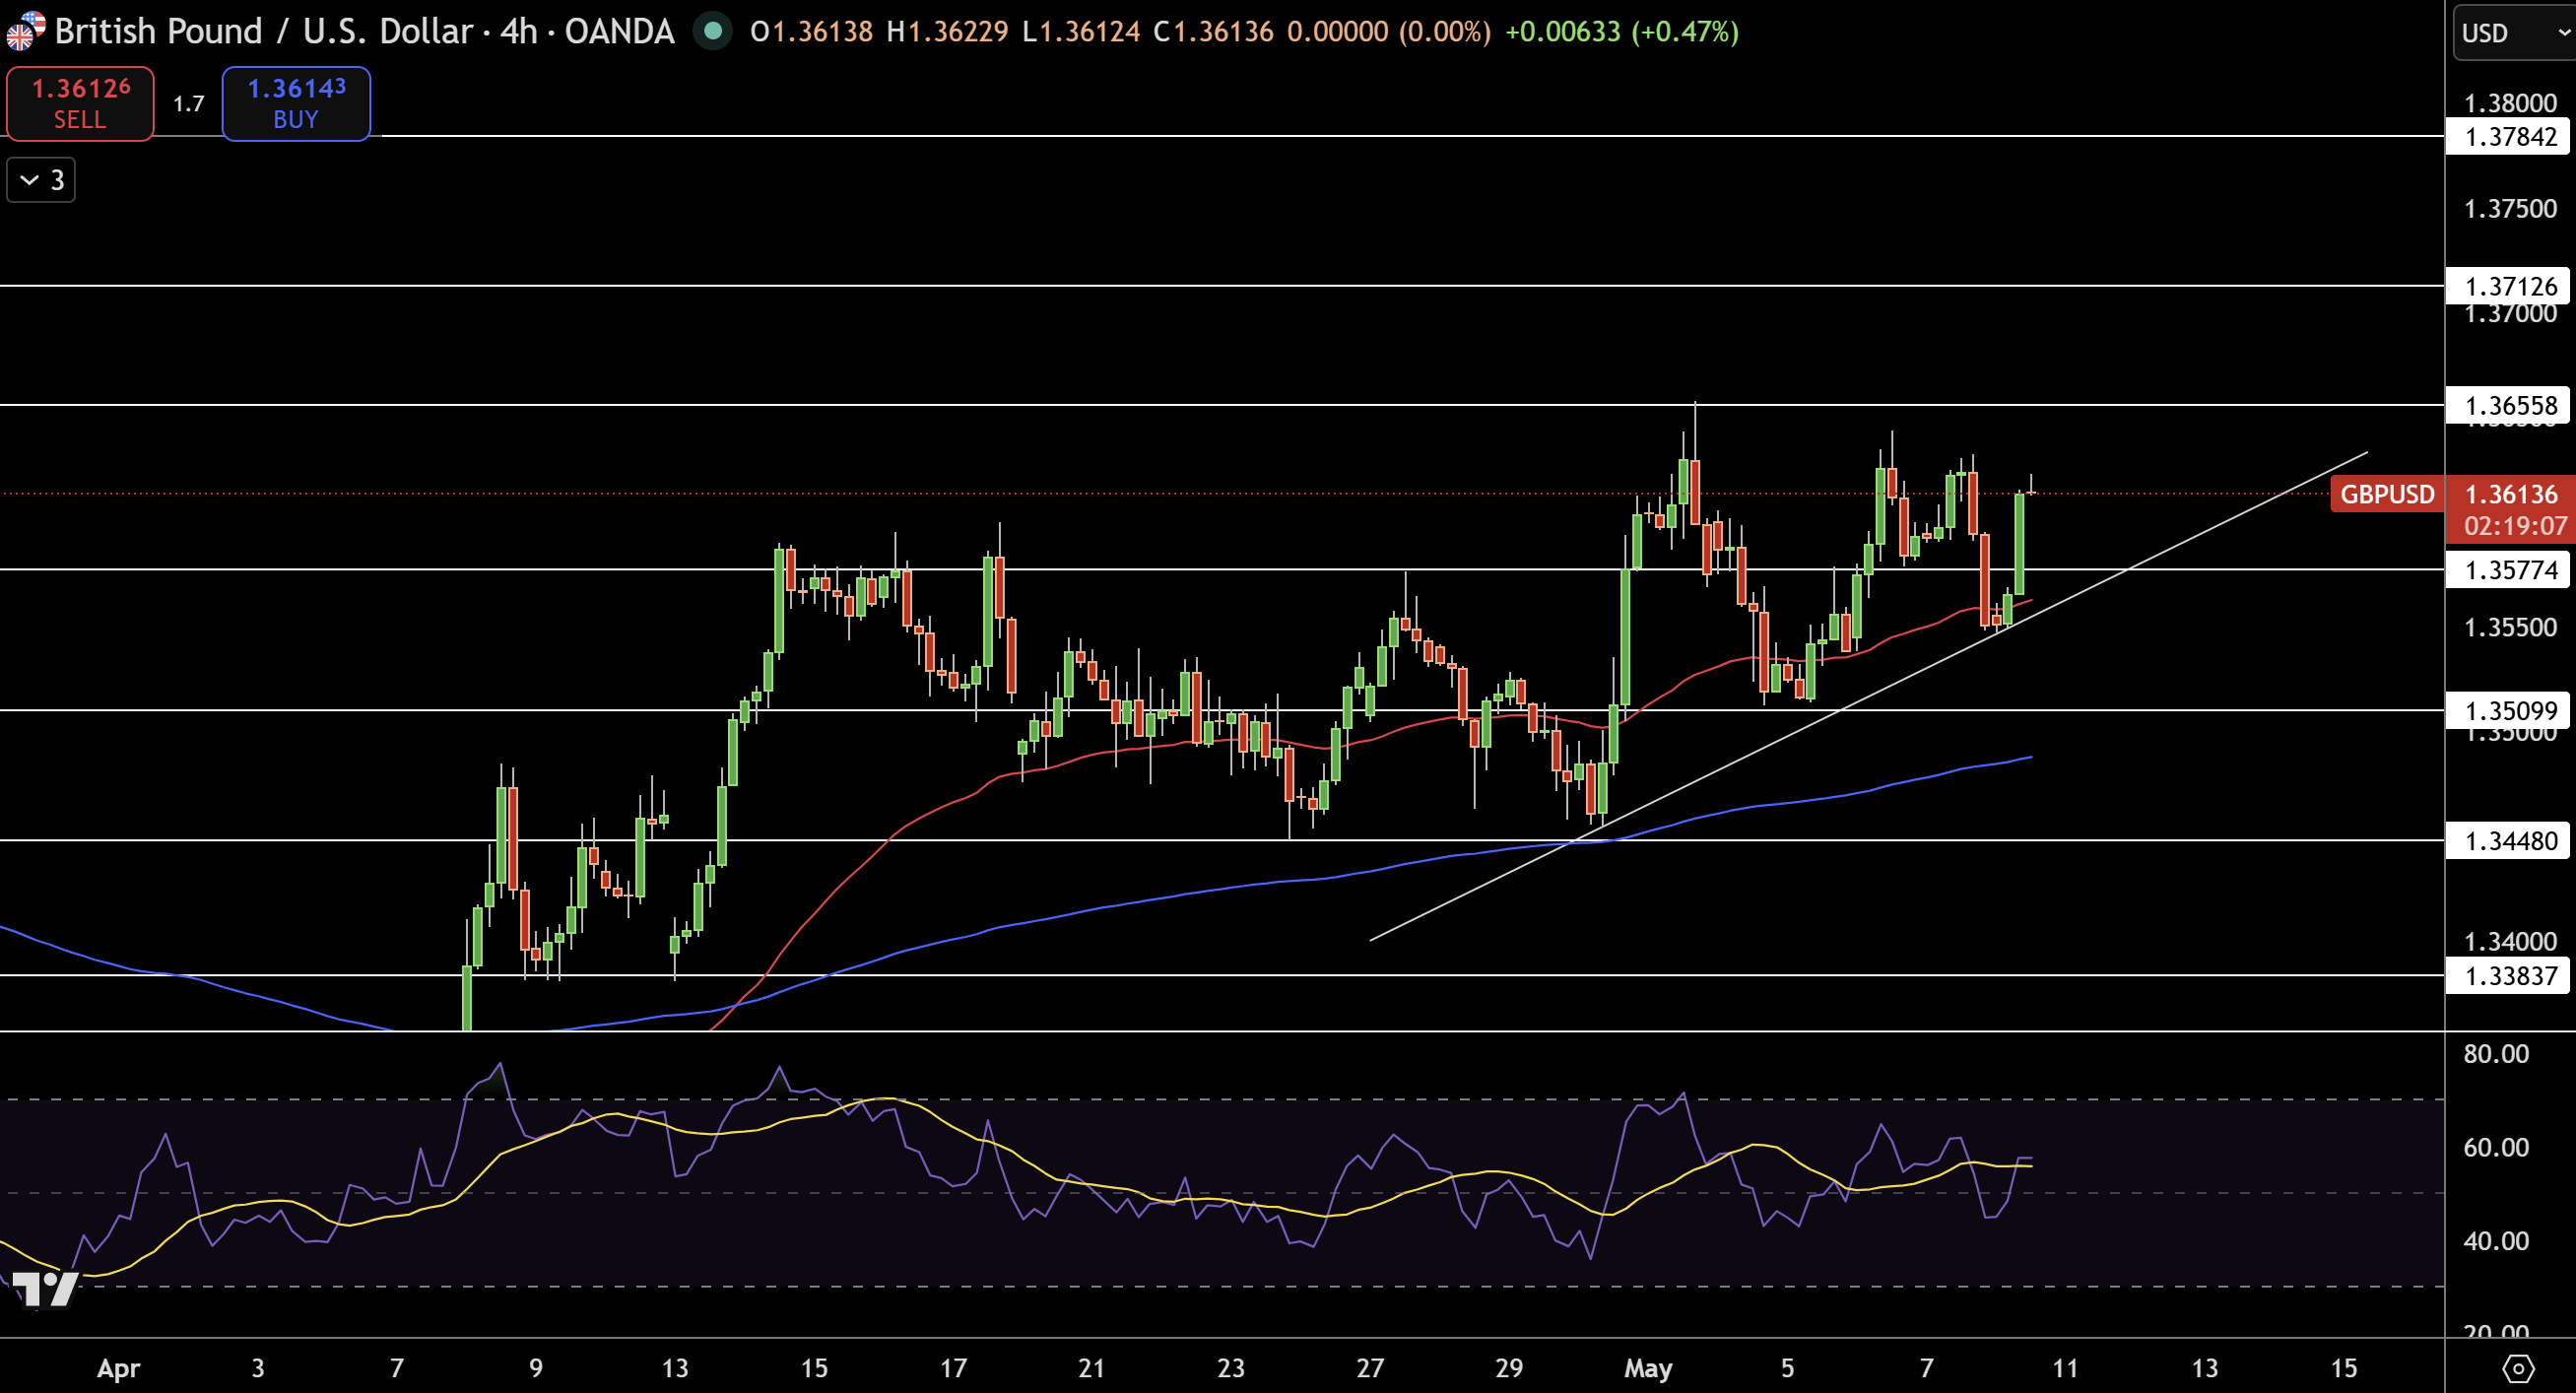Click the SELL 1.36126 button

click(80, 103)
